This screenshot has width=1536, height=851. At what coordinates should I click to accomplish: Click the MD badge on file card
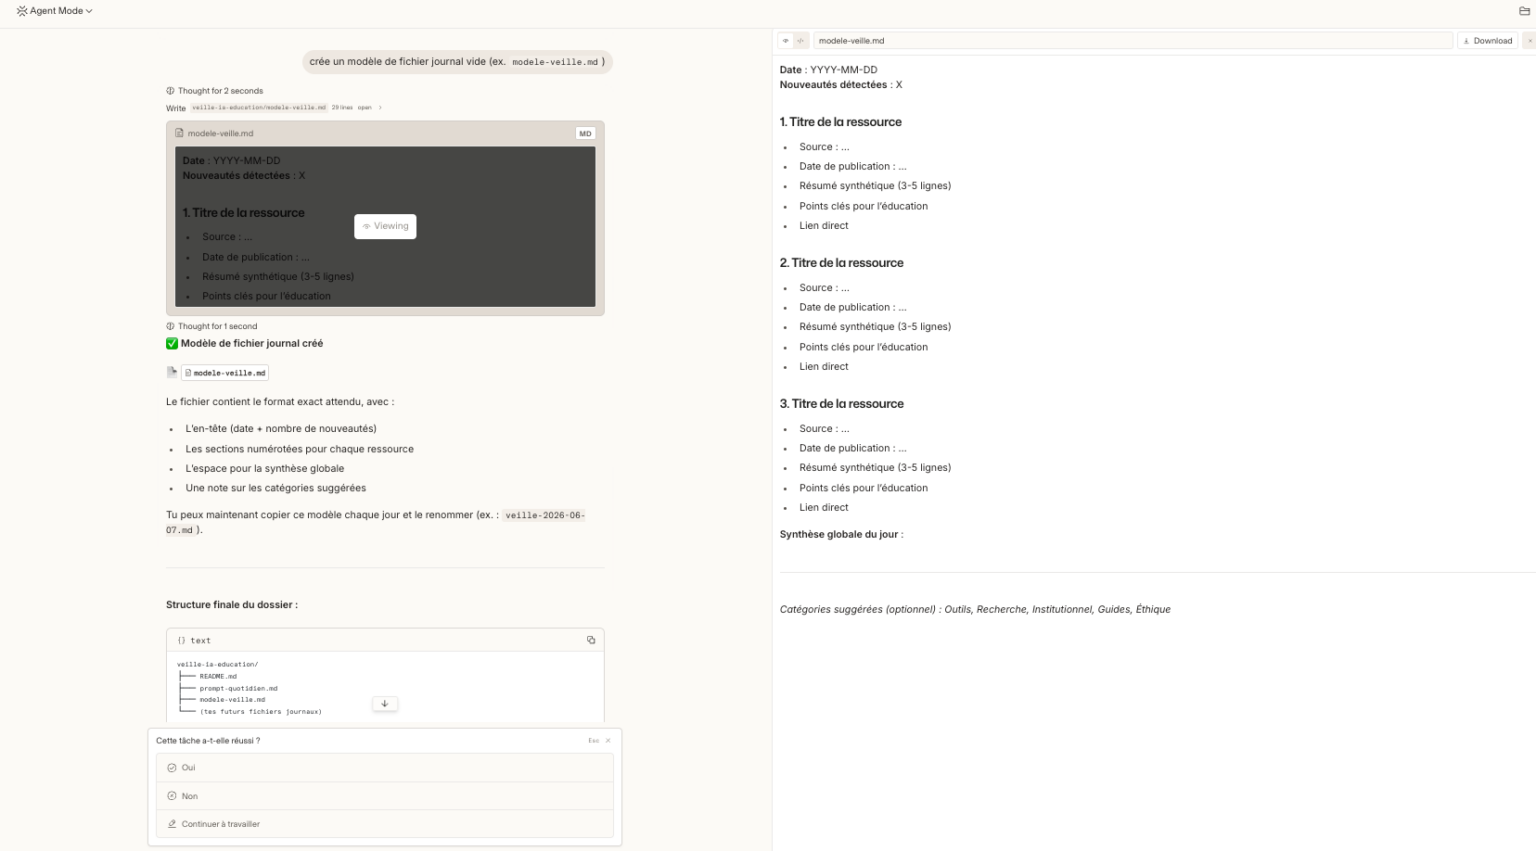[585, 133]
